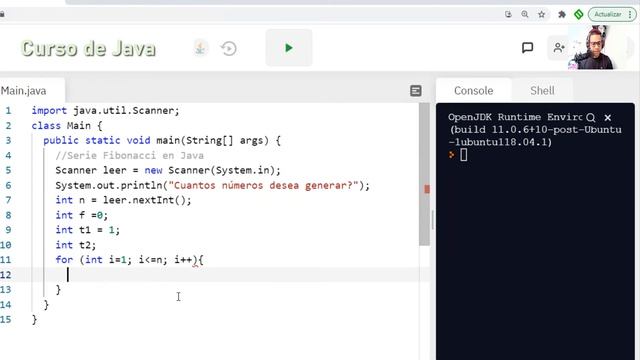The height and width of the screenshot is (360, 640).
Task: Click '(build 11.0.6+10-post-Ubuntu' console text
Action: pos(536,130)
